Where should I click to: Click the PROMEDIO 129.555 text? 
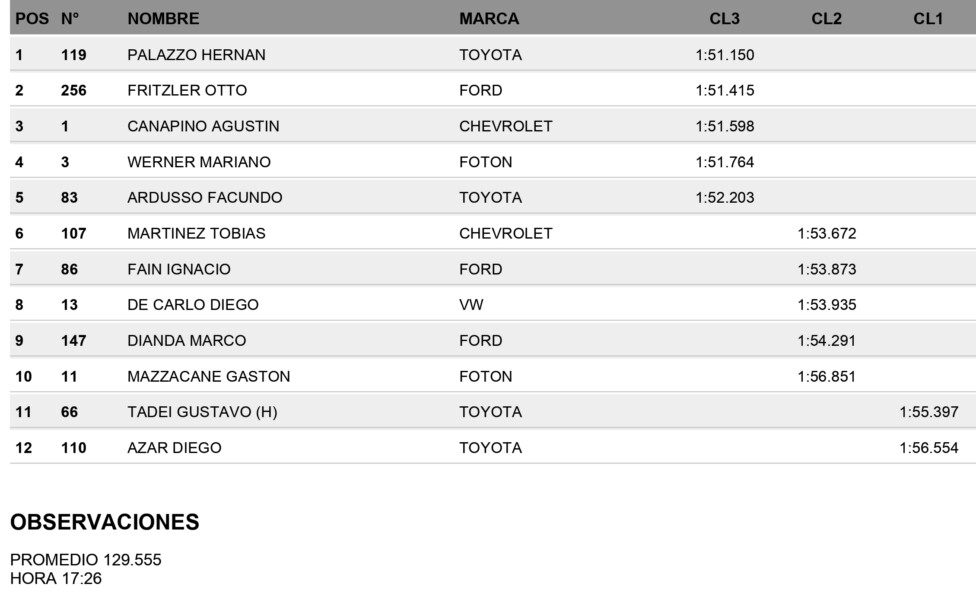86,559
